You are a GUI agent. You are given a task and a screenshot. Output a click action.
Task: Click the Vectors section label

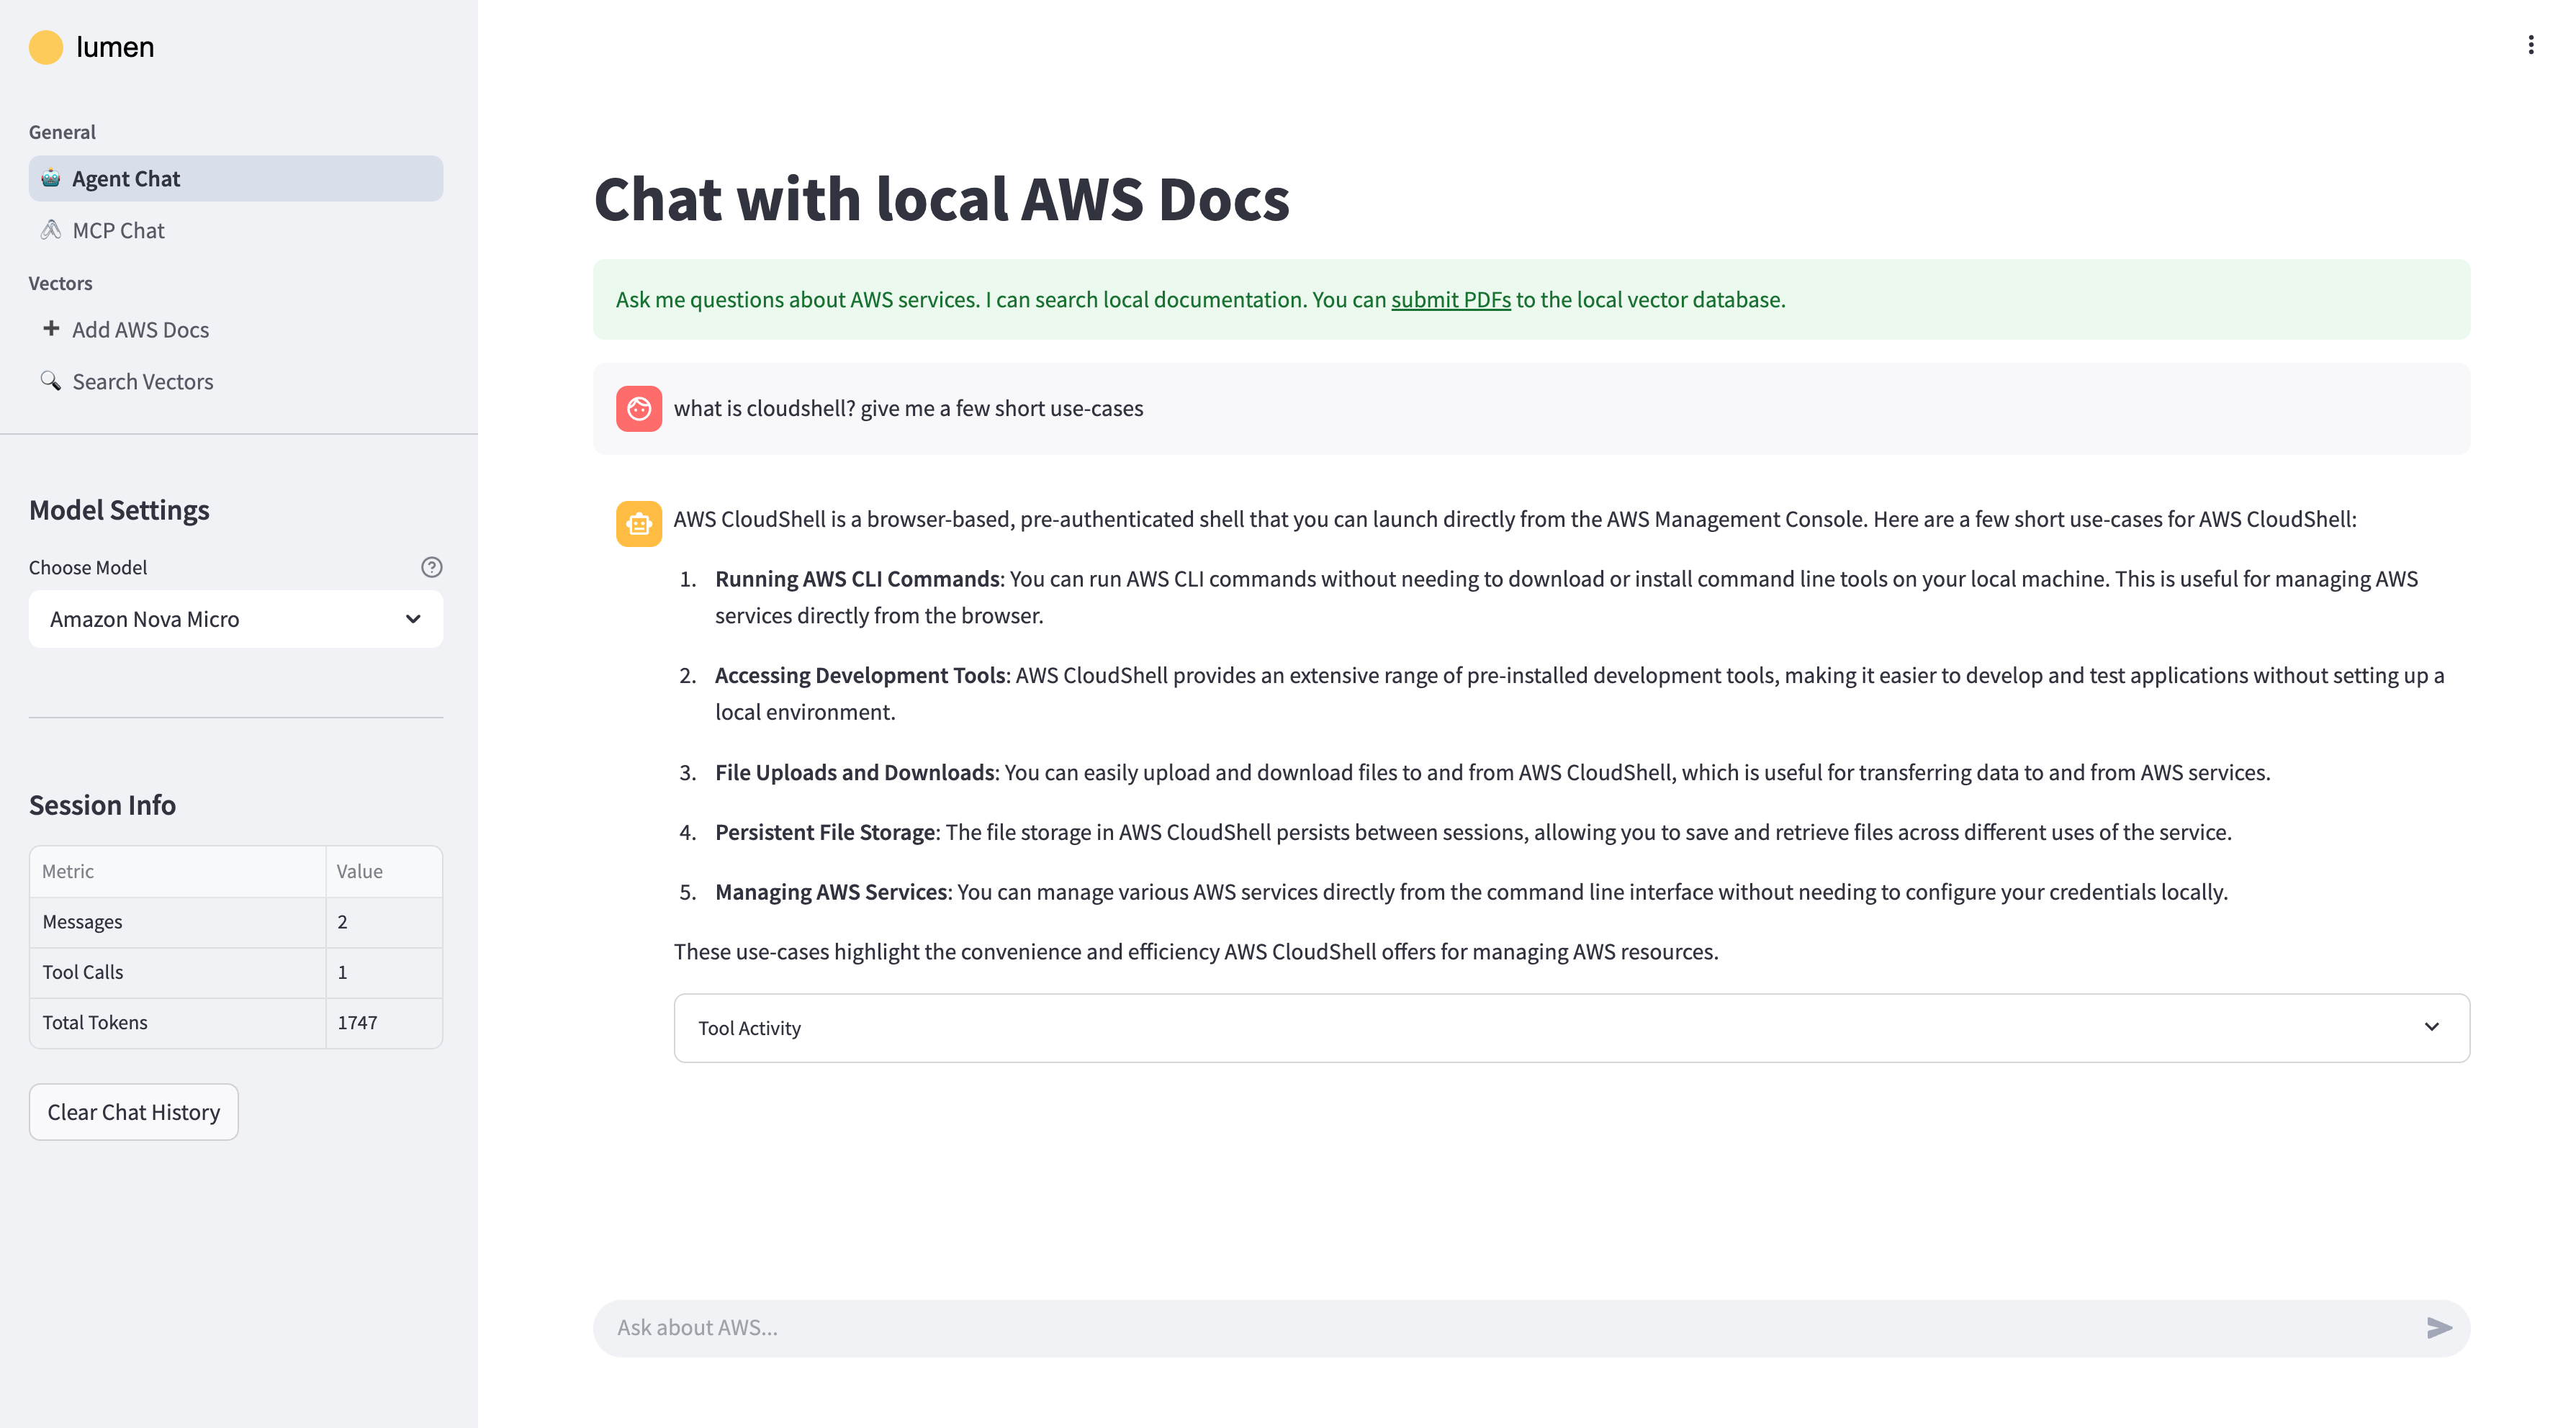pos(60,283)
